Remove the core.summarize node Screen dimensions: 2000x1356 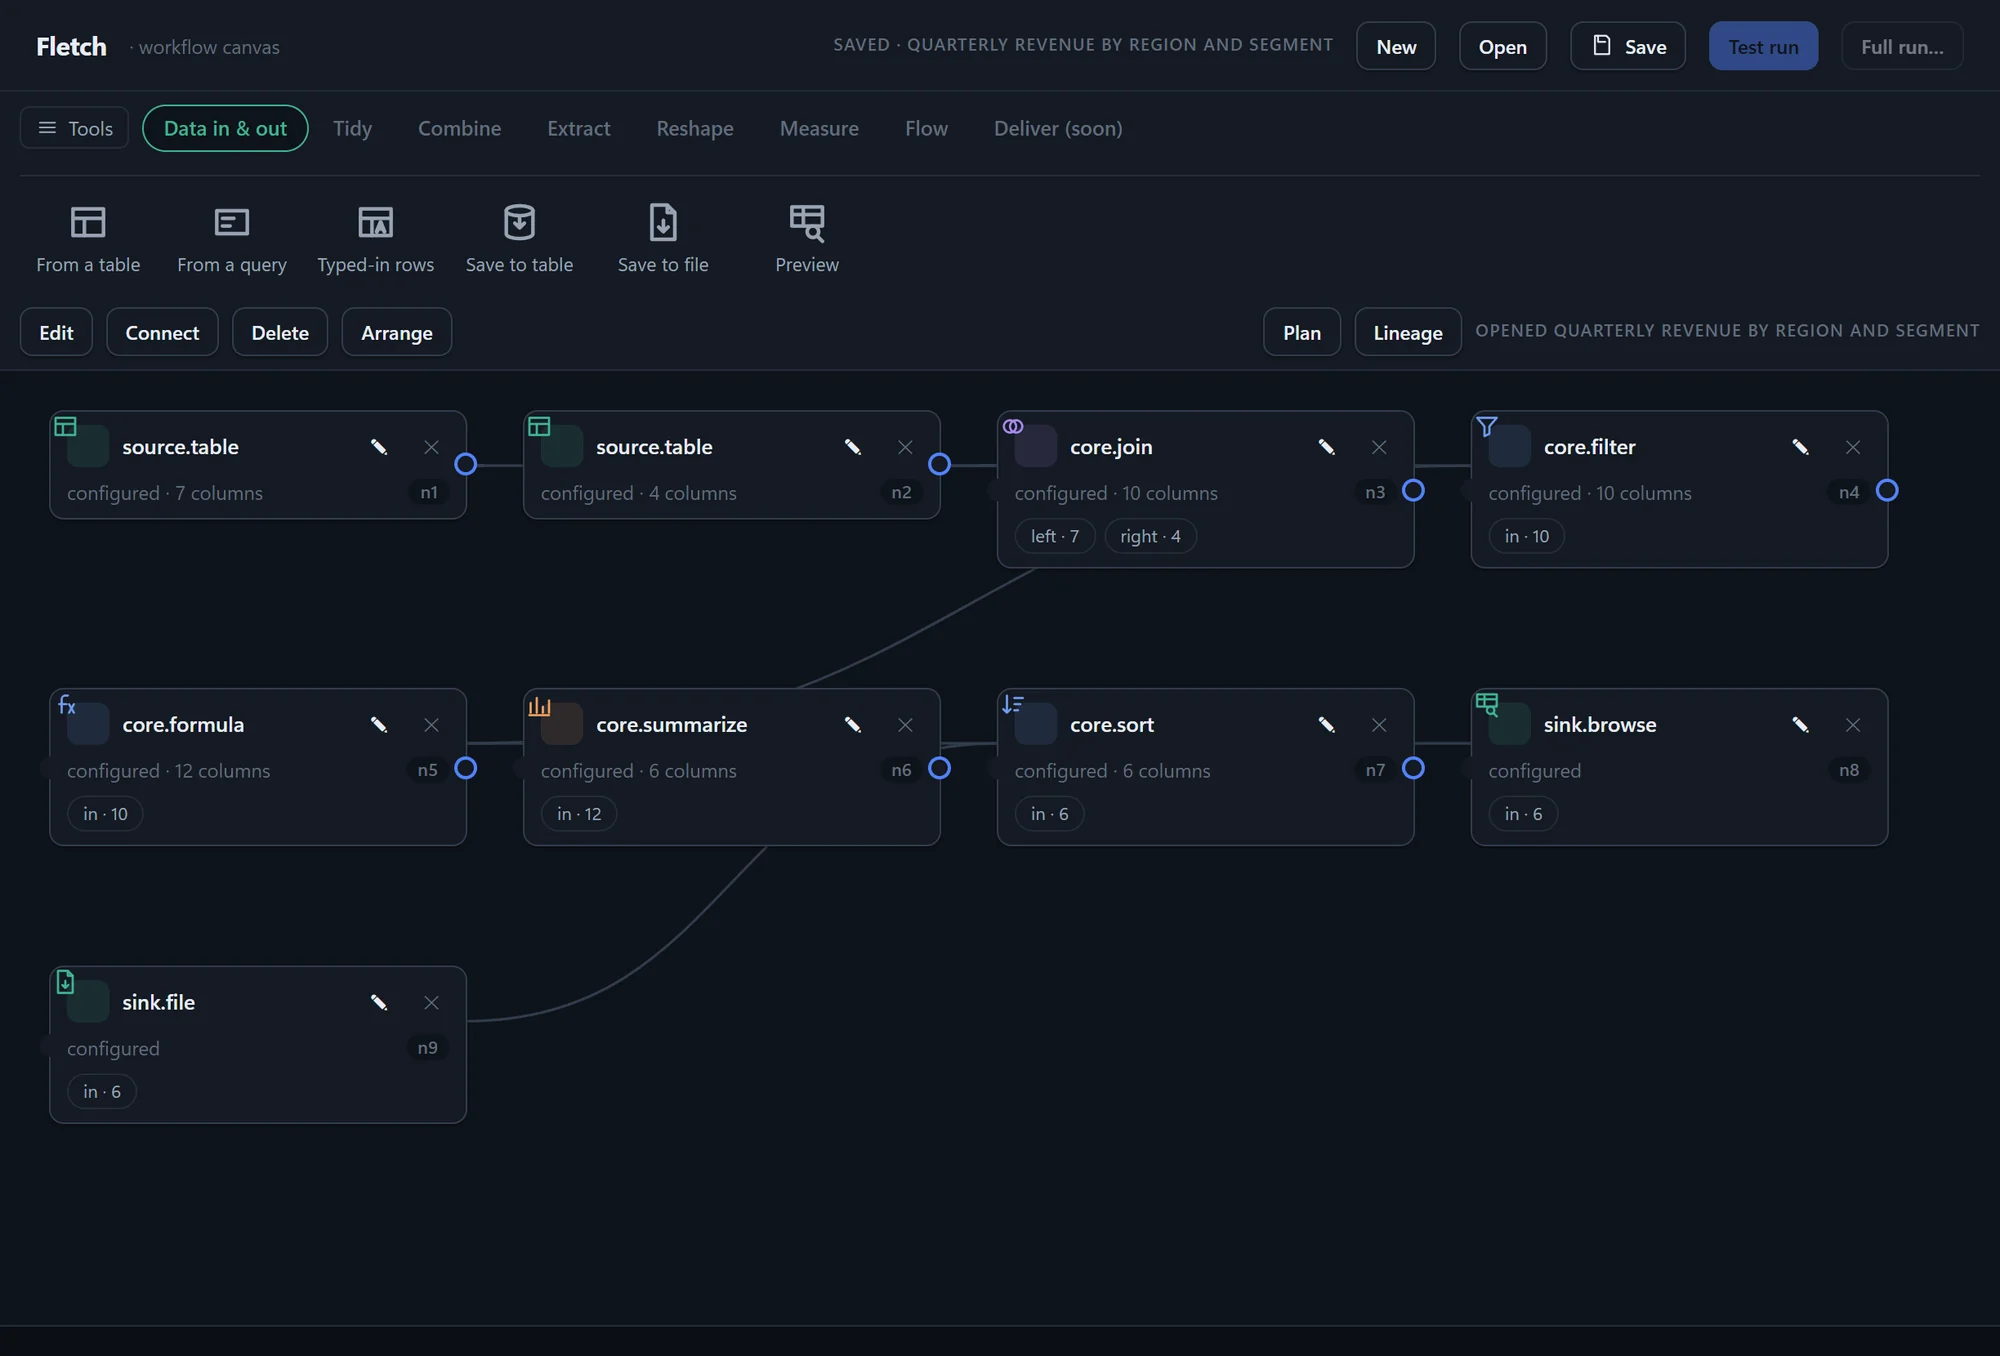(905, 725)
